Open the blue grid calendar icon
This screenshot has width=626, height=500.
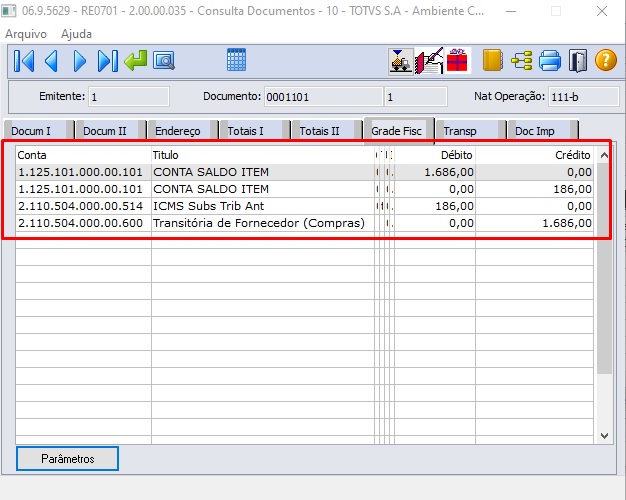coord(236,60)
